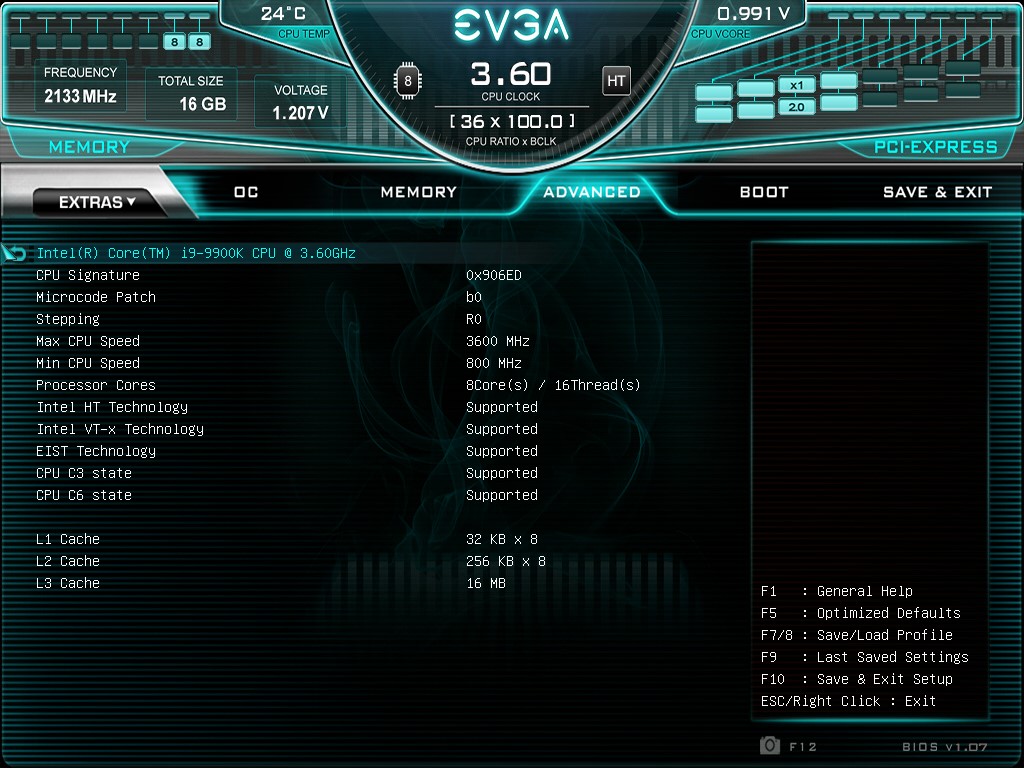Select the Intel(R) Core(TM) i9-9900K header row

point(196,253)
